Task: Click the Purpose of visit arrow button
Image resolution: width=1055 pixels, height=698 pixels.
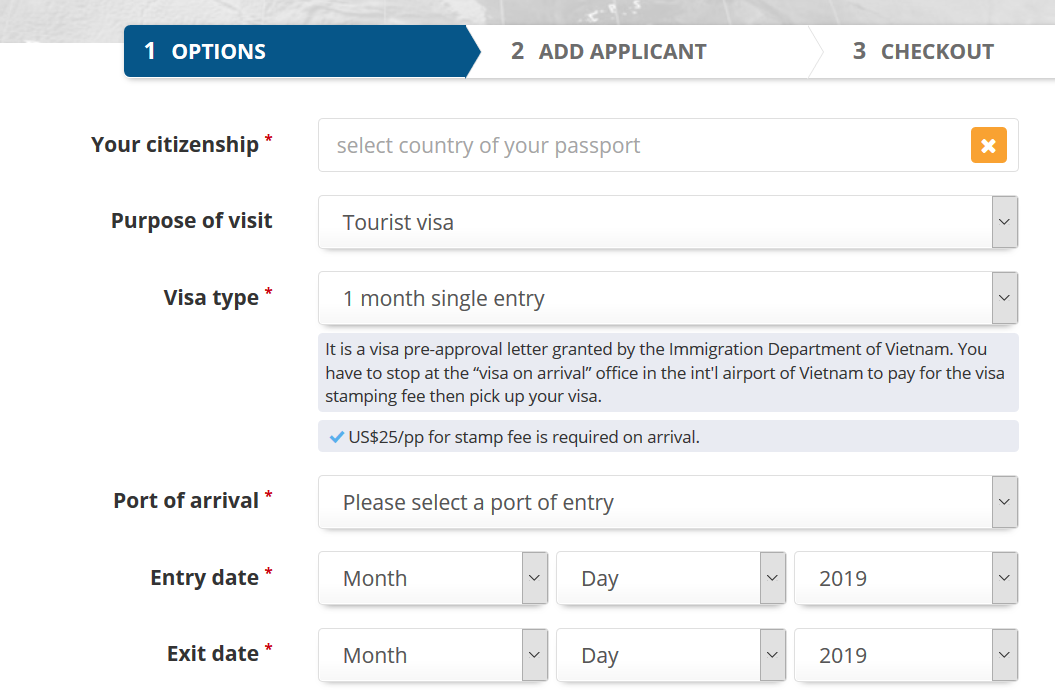Action: pos(1005,222)
